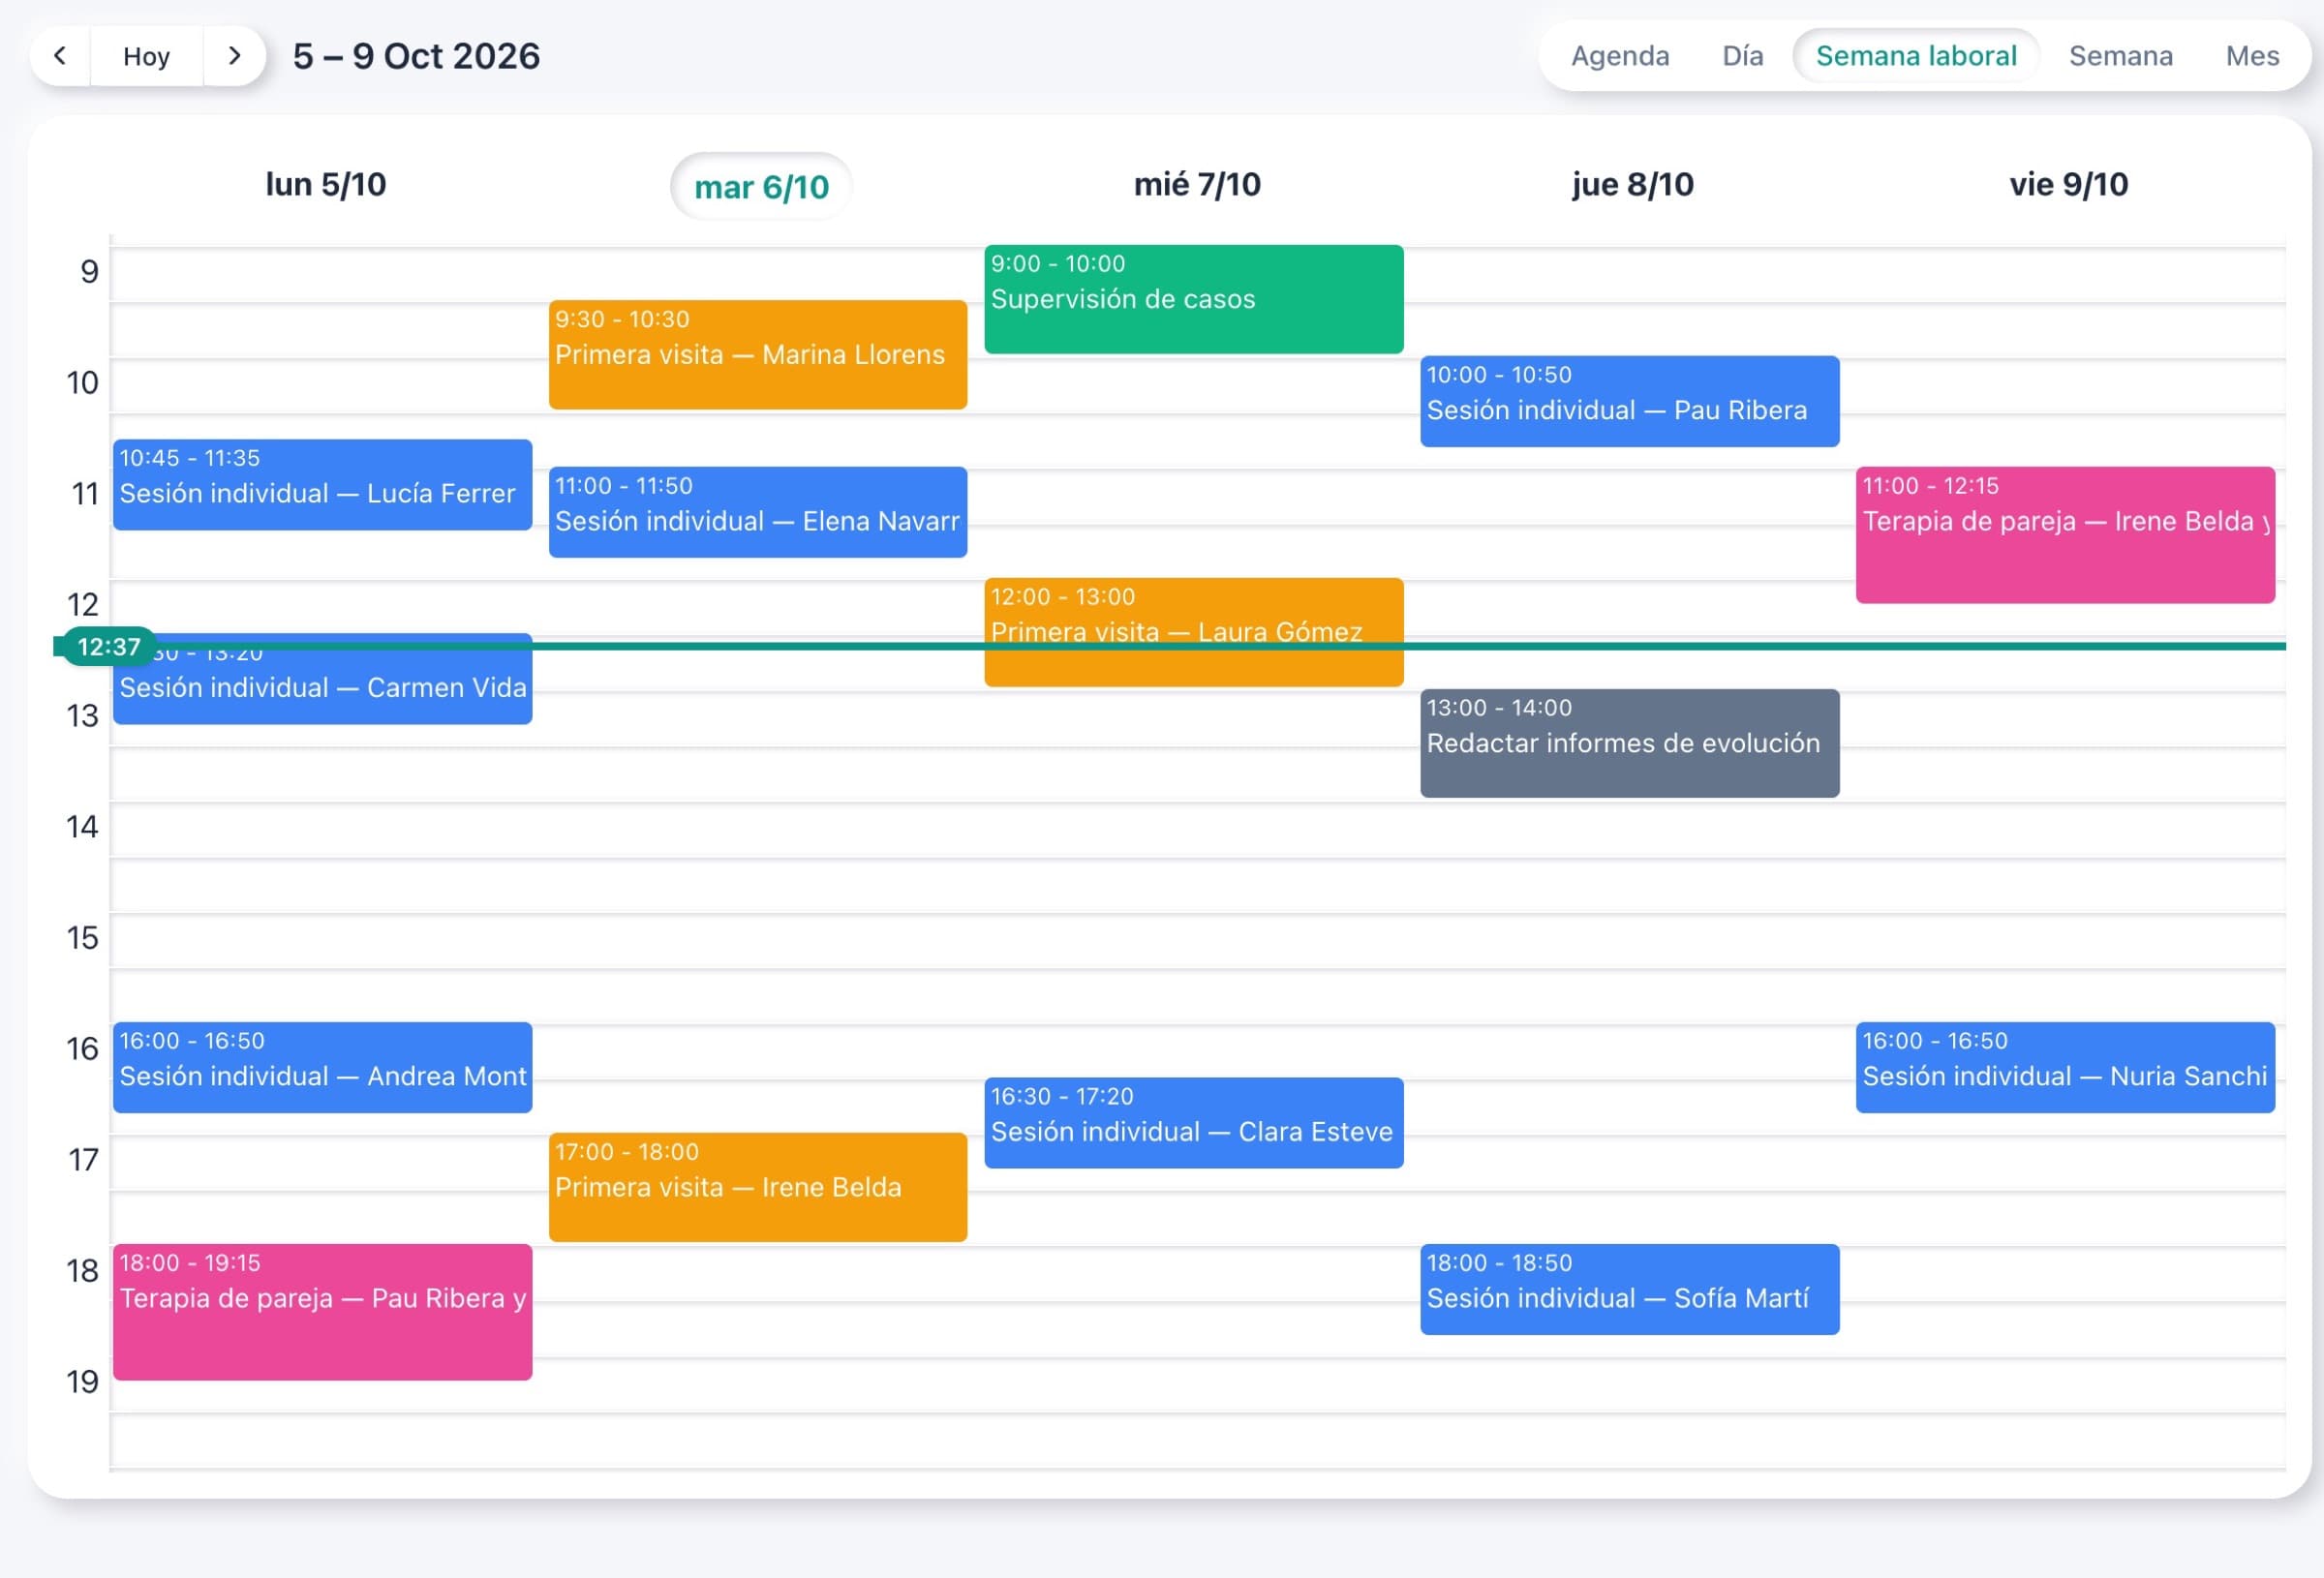Open Sesión individual — Sofía Martí event
The height and width of the screenshot is (1578, 2324).
click(1629, 1289)
